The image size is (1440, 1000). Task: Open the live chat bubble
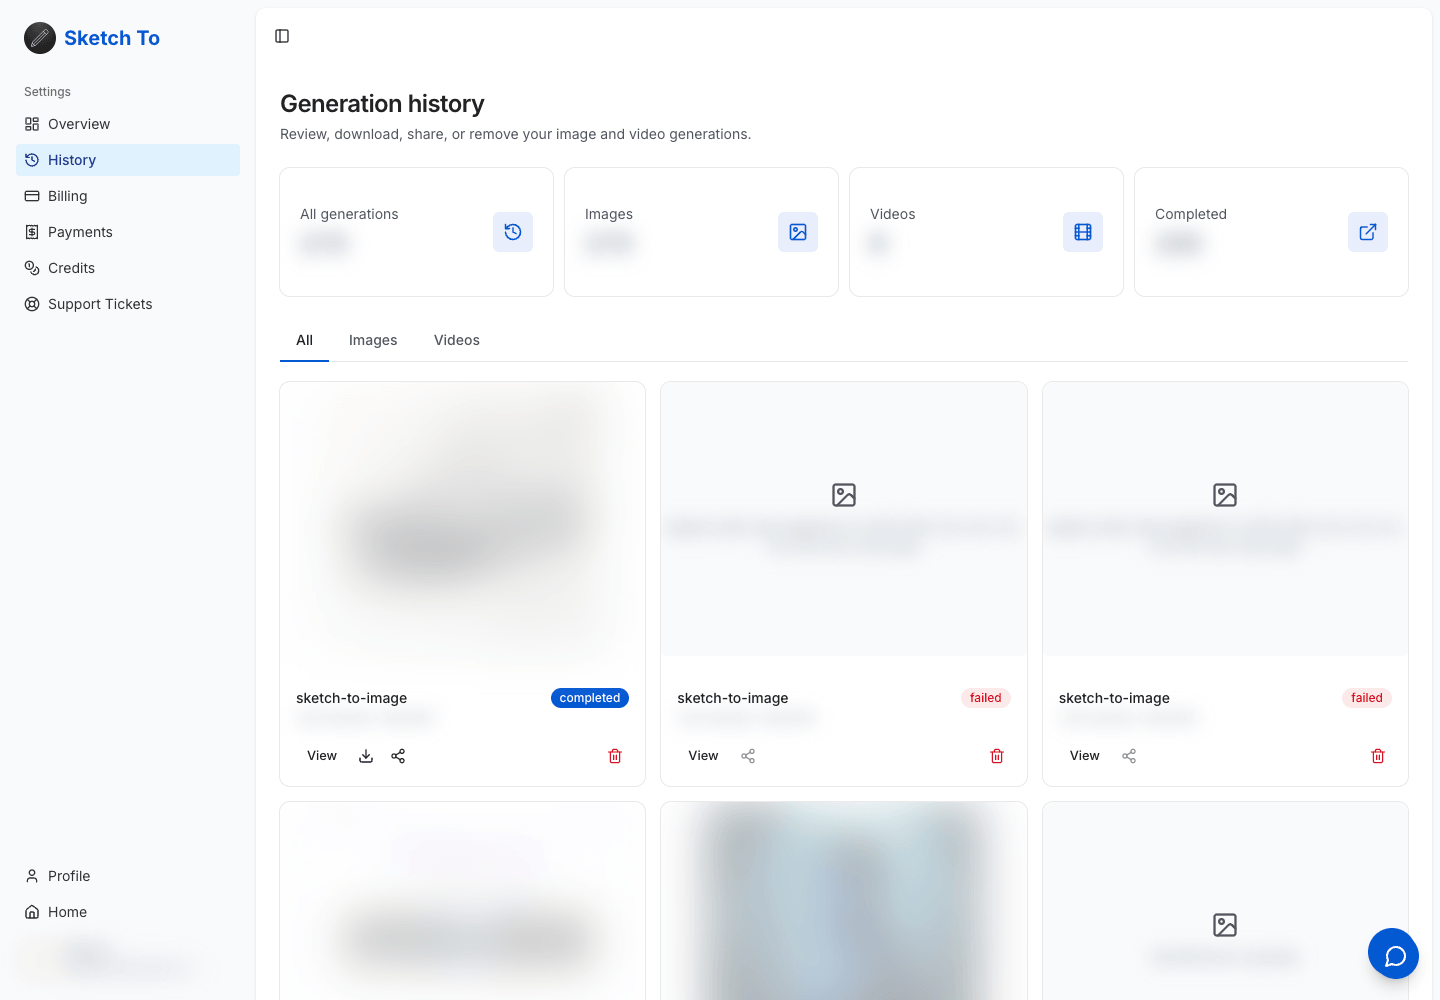[x=1394, y=954]
